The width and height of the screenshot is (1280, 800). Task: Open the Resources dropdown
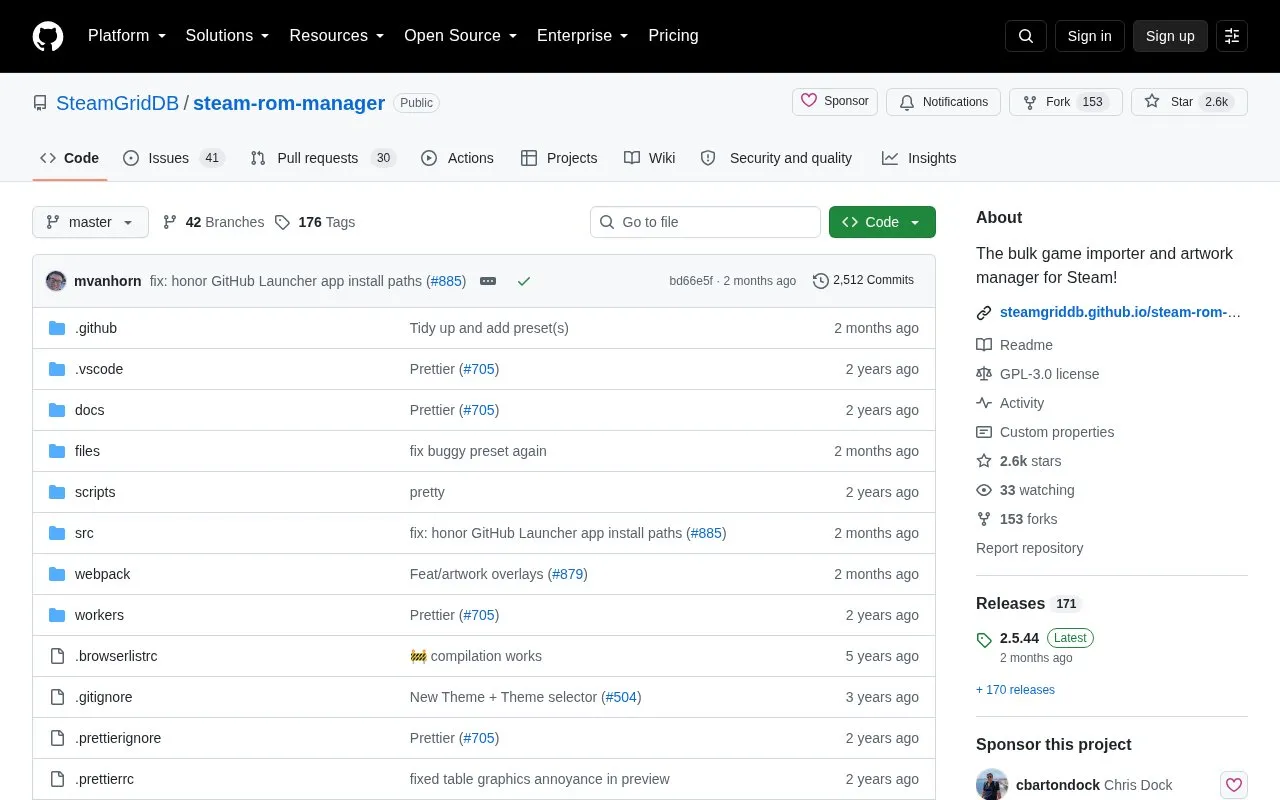tap(337, 36)
